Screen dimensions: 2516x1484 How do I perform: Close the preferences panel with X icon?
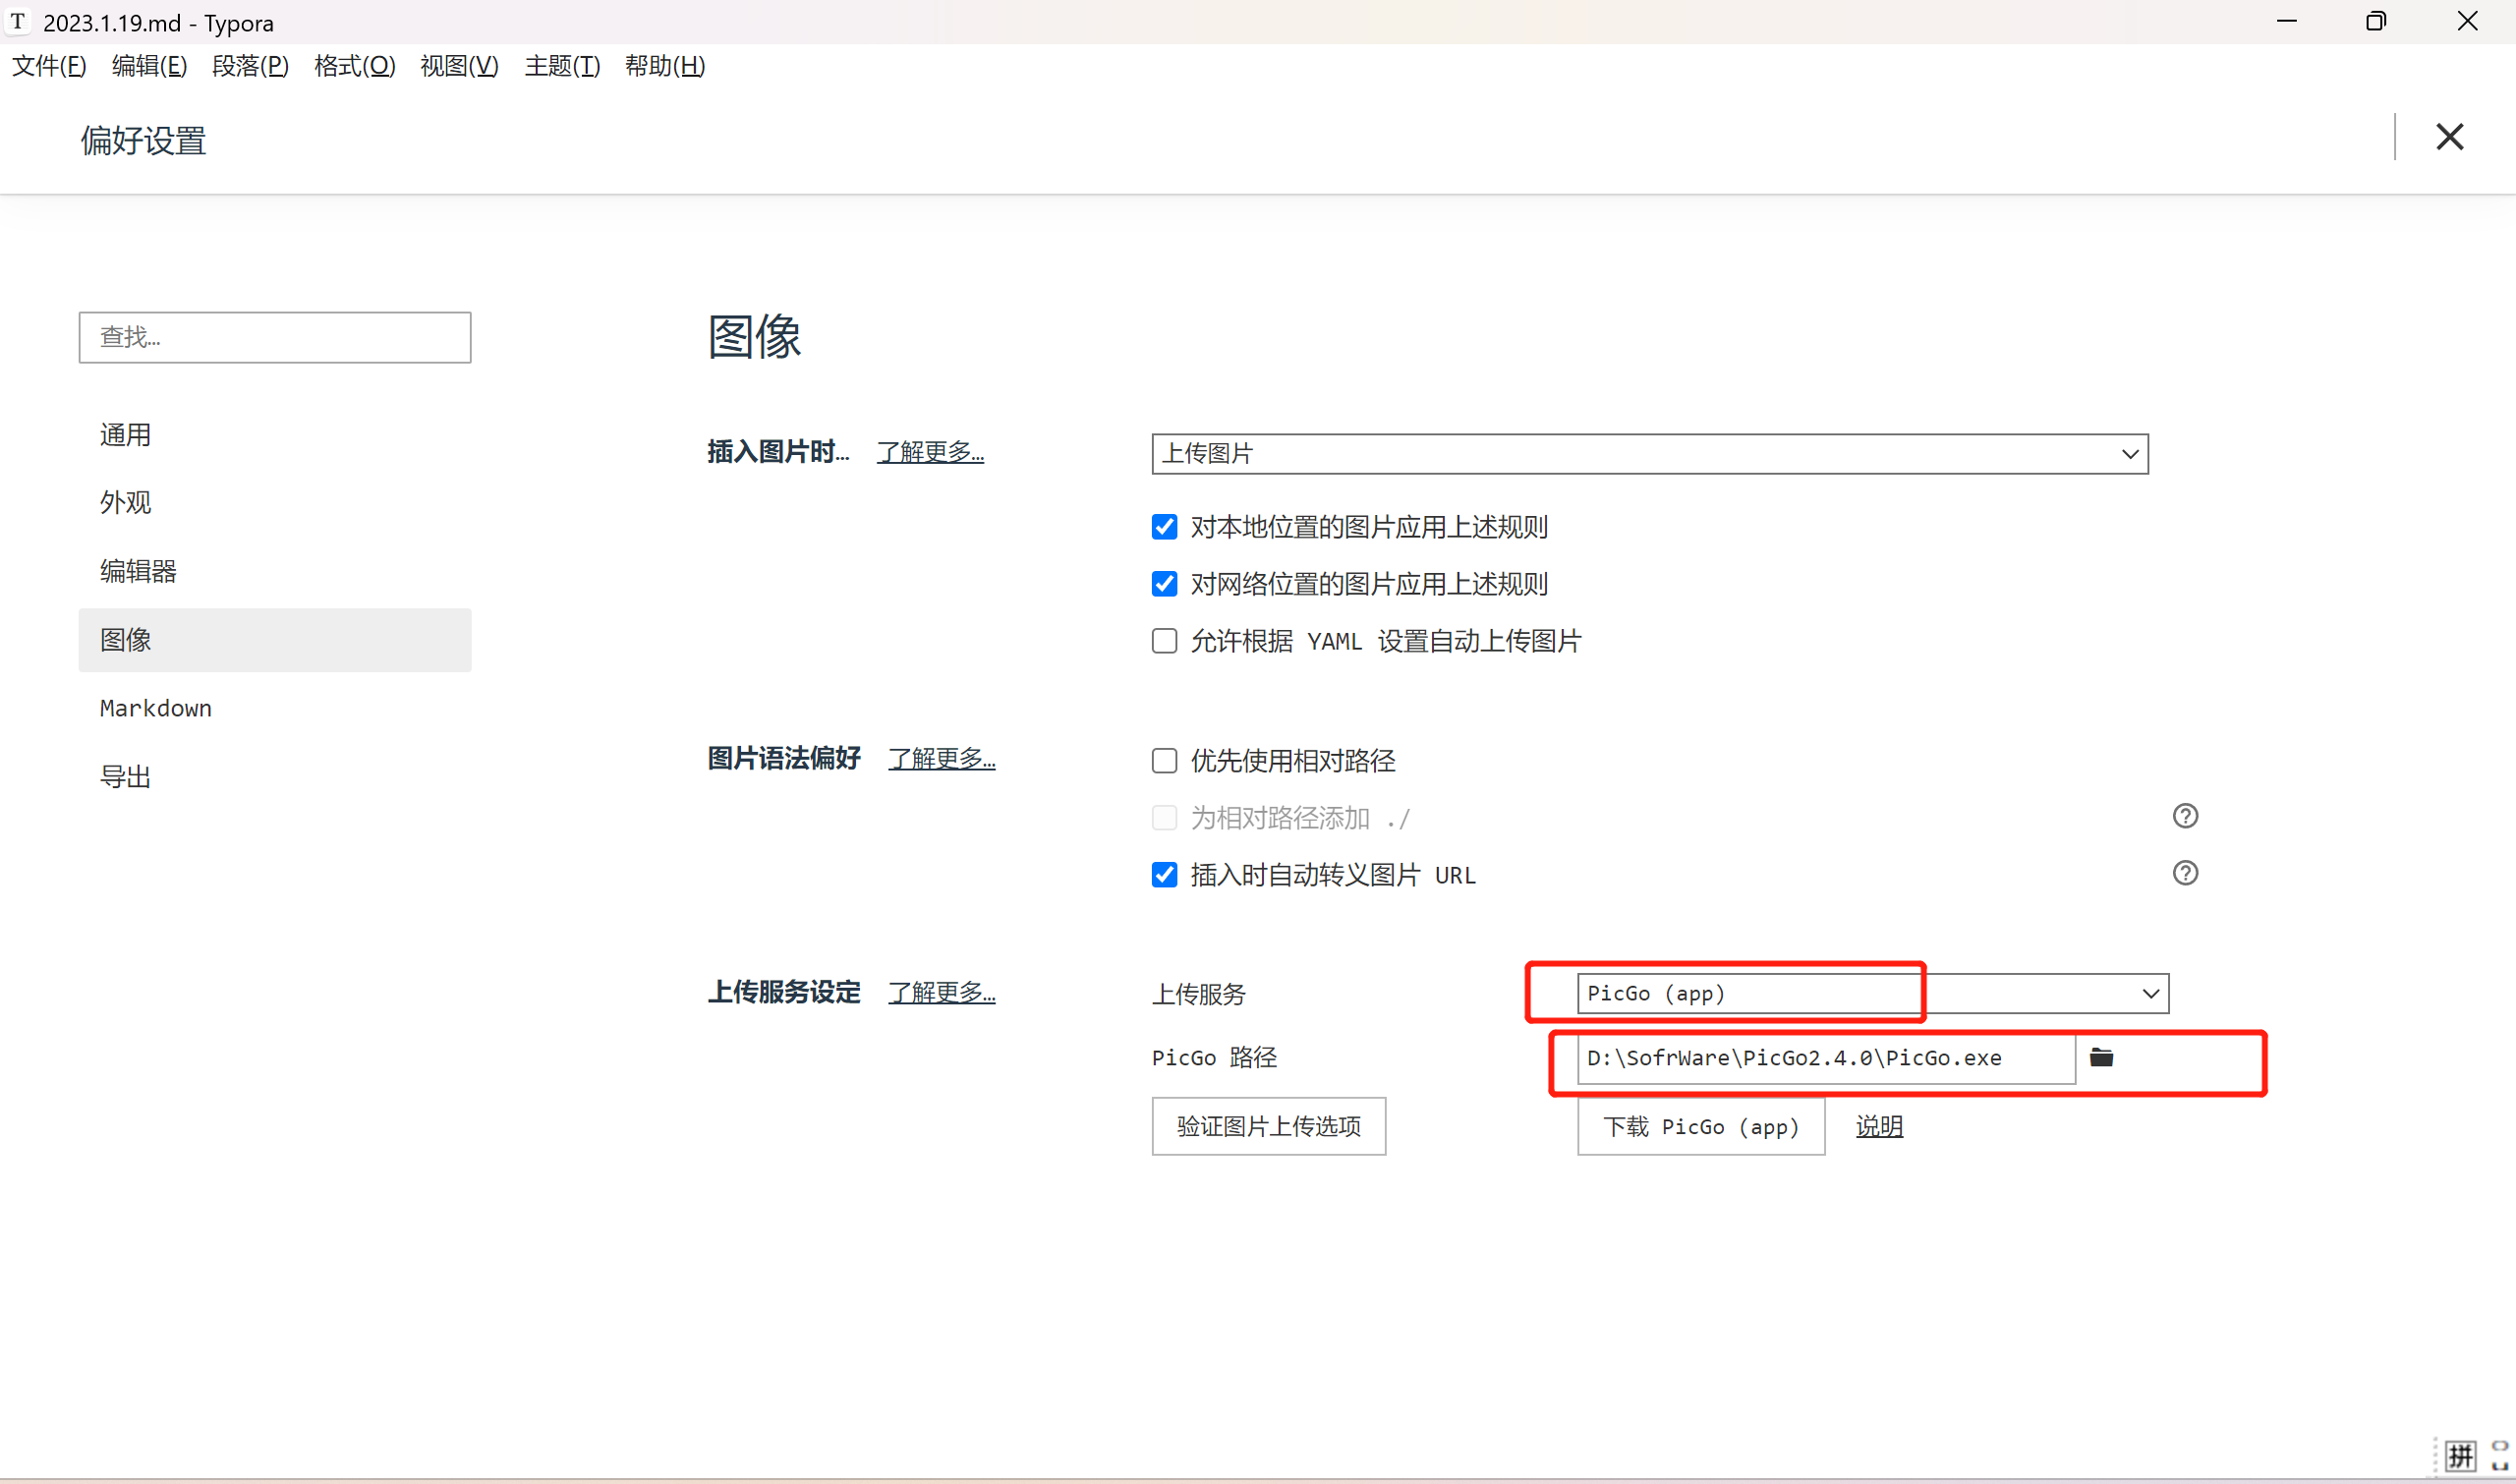coord(2449,137)
